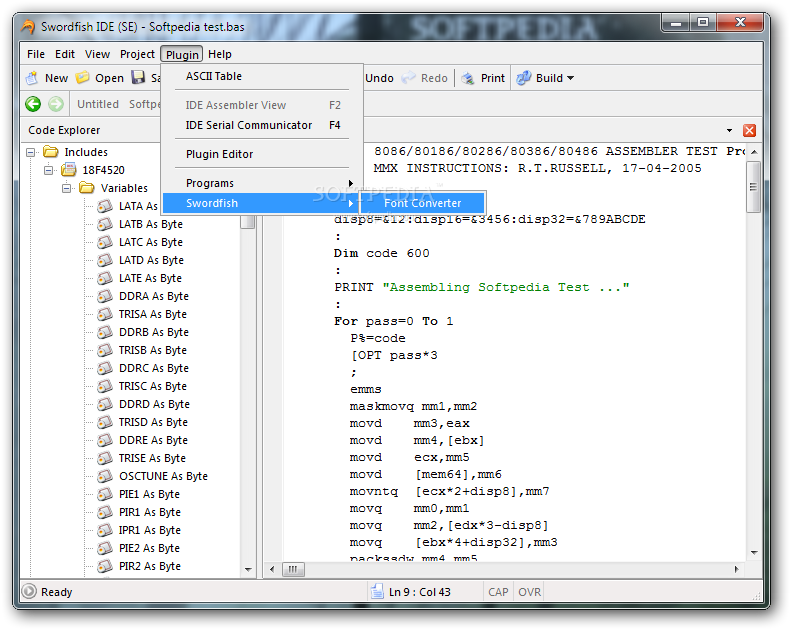791x630 pixels.
Task: Open the Help menu
Action: click(x=220, y=54)
